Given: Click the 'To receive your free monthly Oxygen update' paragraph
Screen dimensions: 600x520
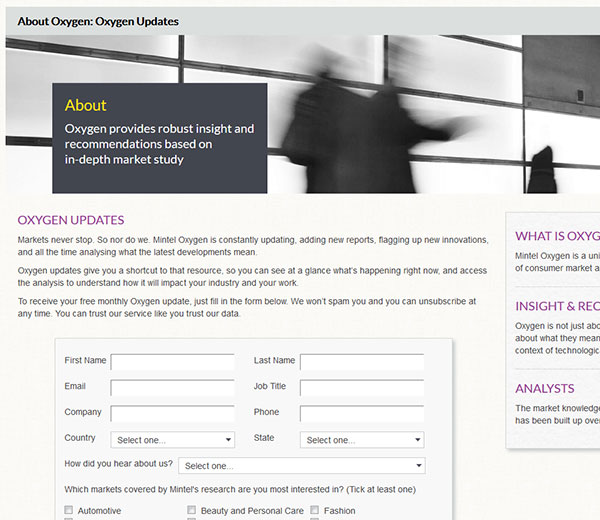Looking at the screenshot, I should [x=247, y=307].
